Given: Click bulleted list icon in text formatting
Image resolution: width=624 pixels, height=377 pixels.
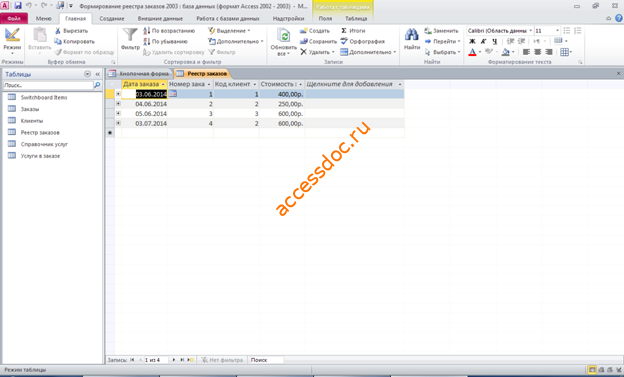Looking at the screenshot, I should pyautogui.click(x=567, y=31).
